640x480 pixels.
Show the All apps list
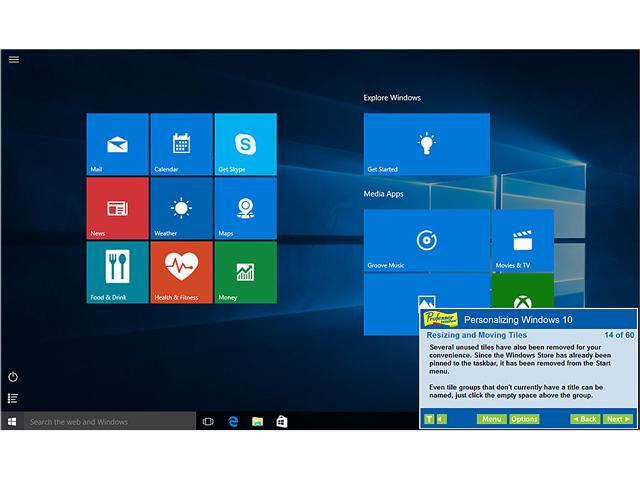coord(13,398)
